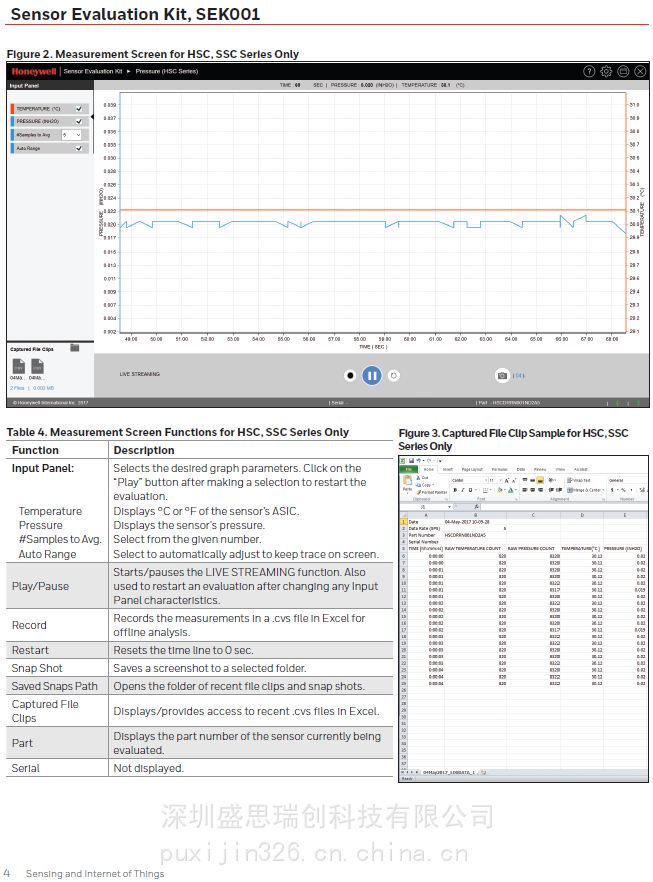Screen dimensions: 653x882
Task: Click the record button in streaming controls
Action: click(x=350, y=375)
